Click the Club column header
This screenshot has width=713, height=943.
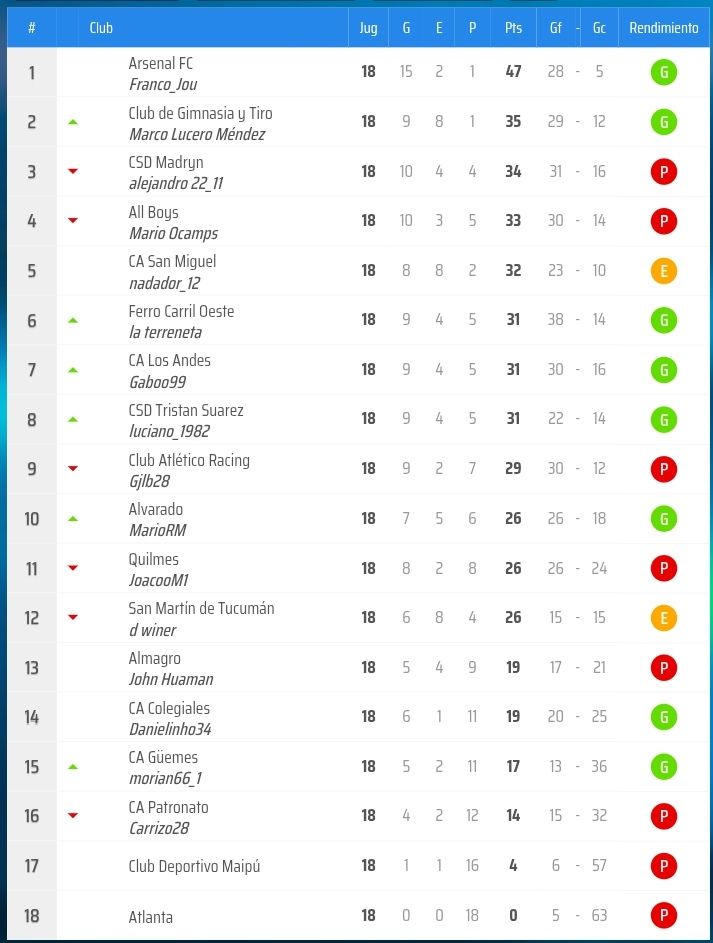[x=101, y=28]
